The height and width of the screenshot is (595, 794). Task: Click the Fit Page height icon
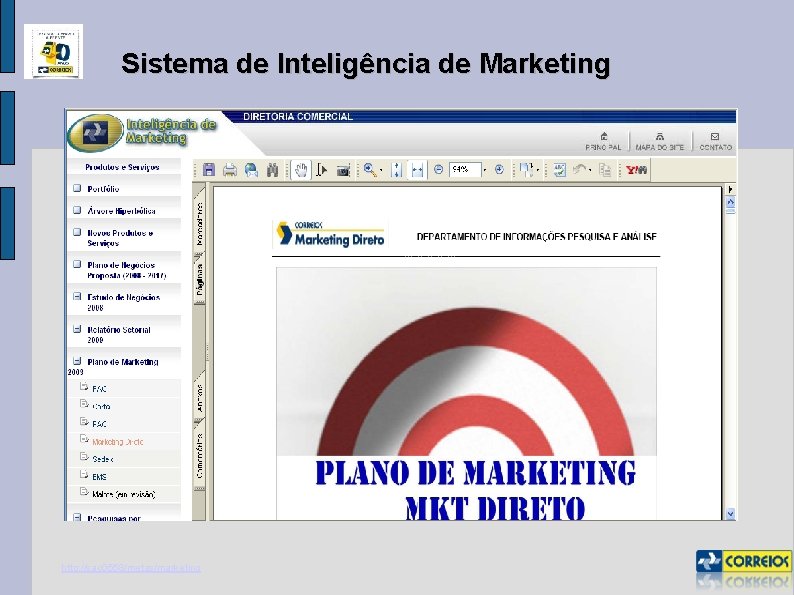[x=396, y=170]
